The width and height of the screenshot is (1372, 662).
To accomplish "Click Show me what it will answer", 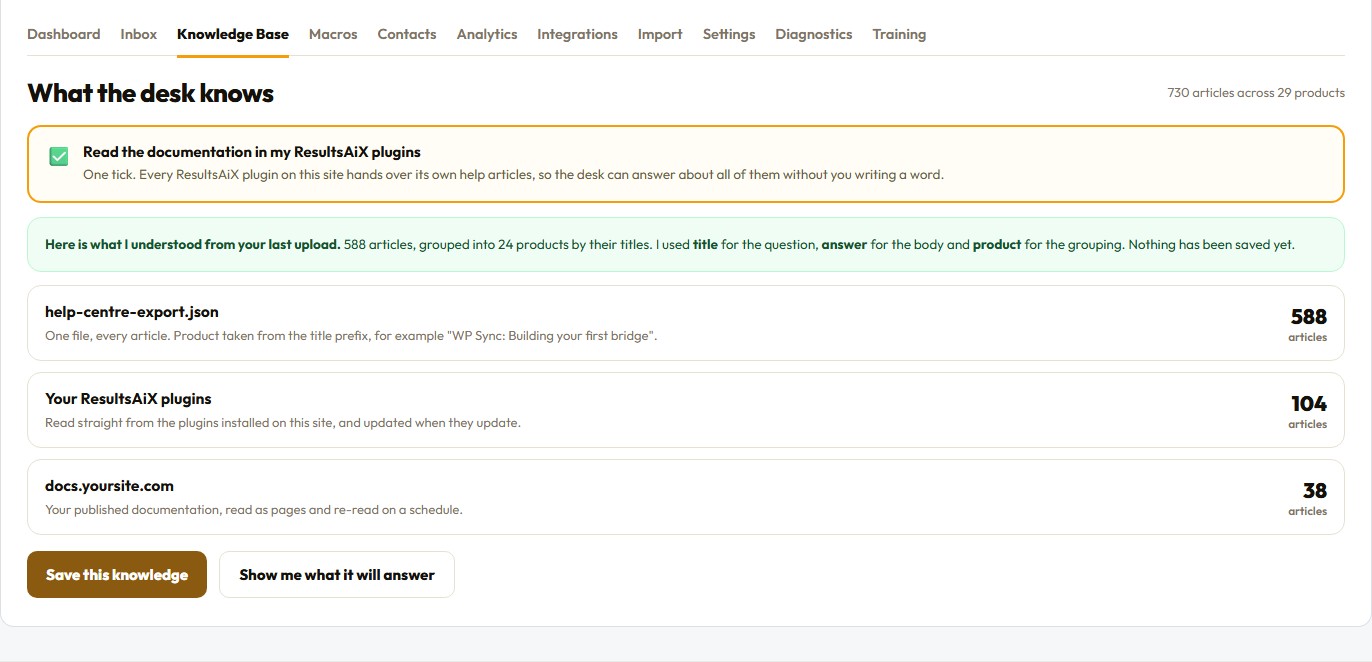I will pyautogui.click(x=337, y=575).
